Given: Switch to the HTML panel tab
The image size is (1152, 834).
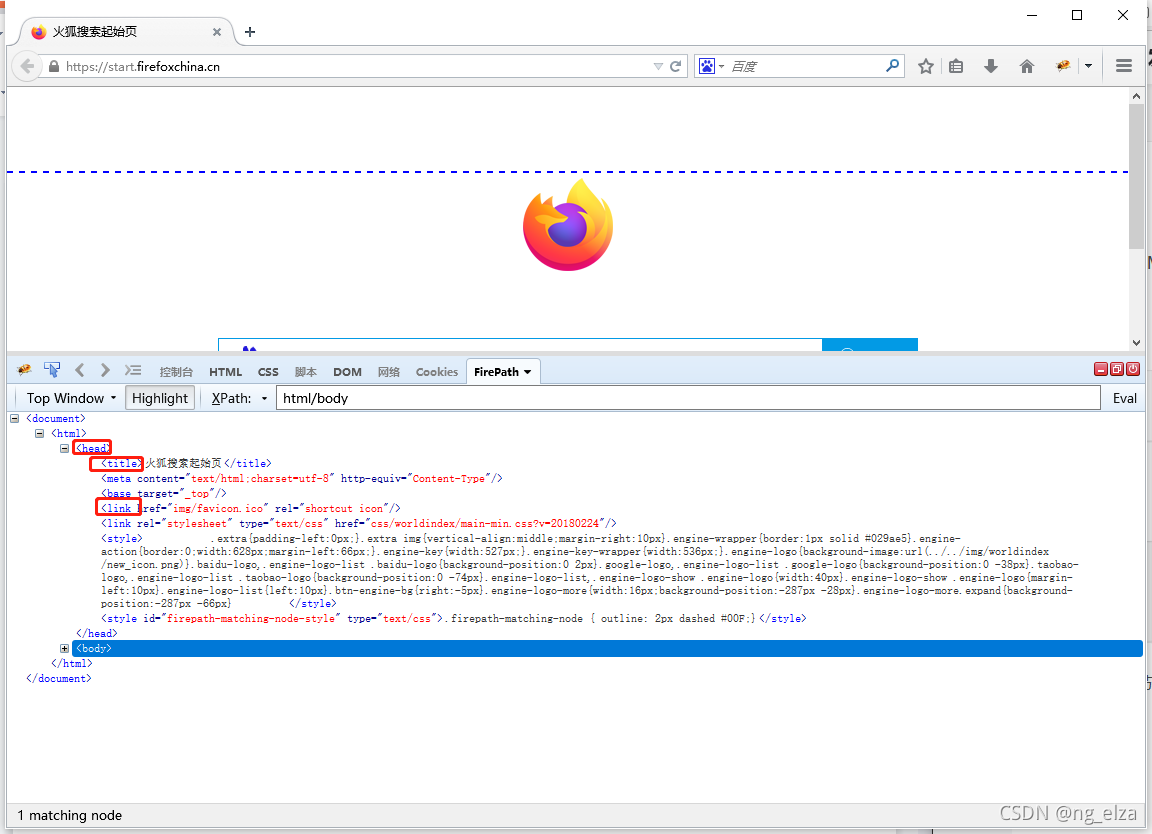Looking at the screenshot, I should coord(226,372).
